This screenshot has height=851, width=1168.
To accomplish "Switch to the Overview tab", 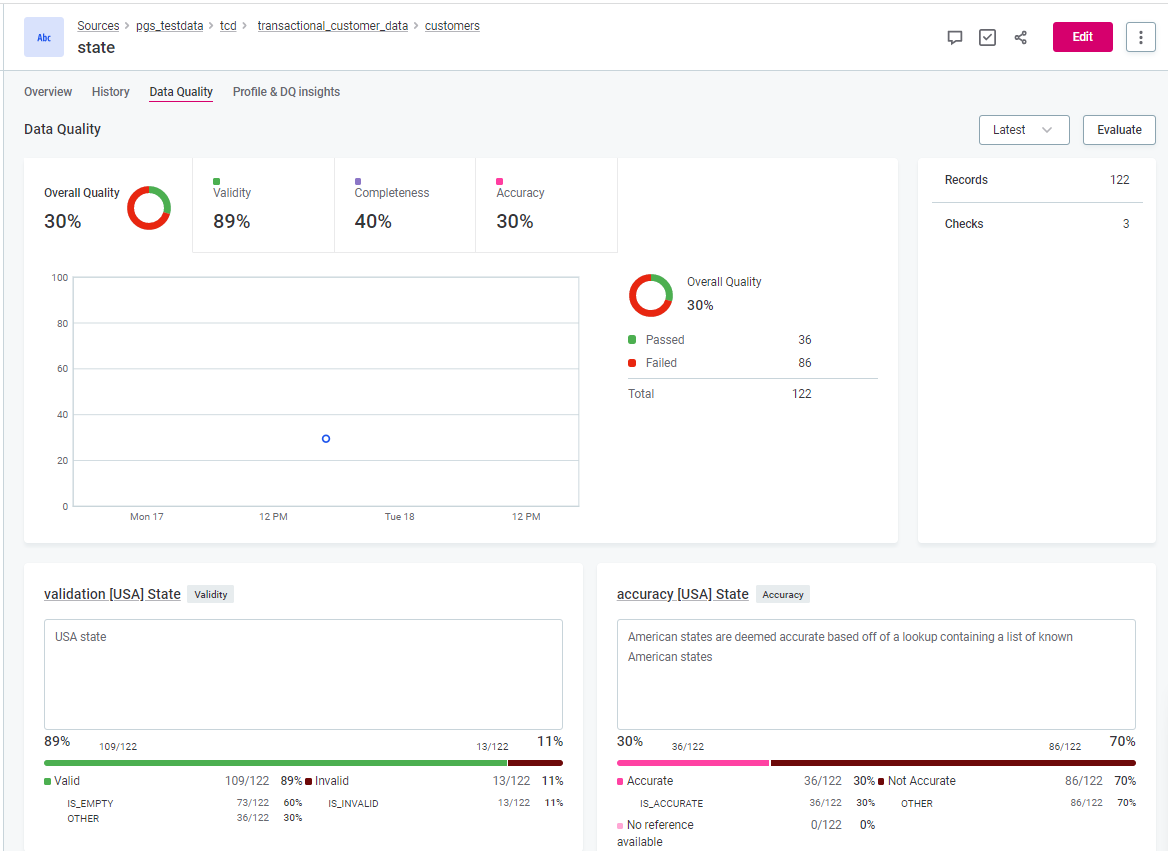I will 48,92.
